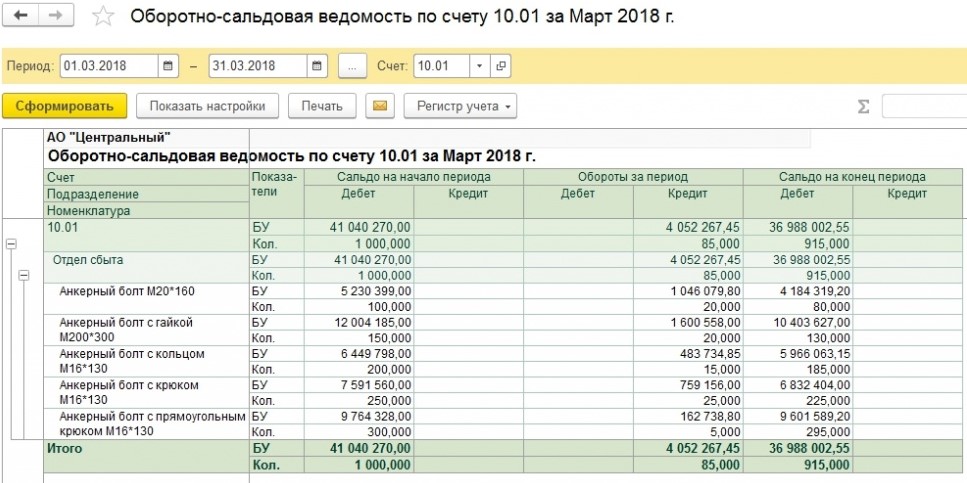The image size is (967, 483).
Task: Collapse the 10.01 account group
Action: click(11, 243)
